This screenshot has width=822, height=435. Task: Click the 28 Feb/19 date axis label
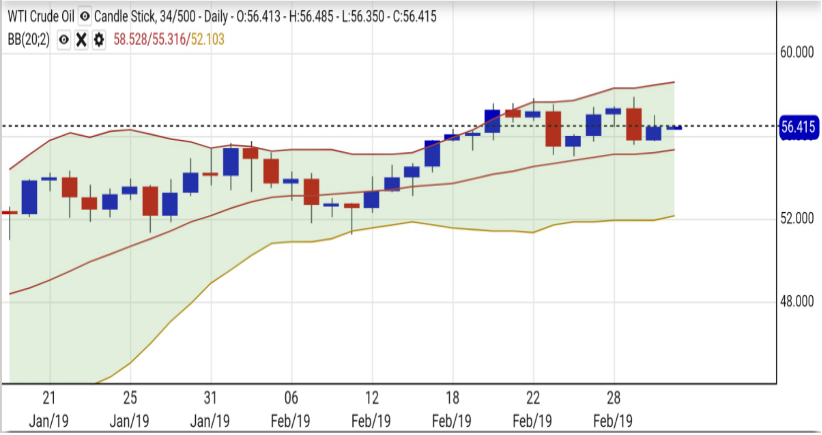click(613, 407)
